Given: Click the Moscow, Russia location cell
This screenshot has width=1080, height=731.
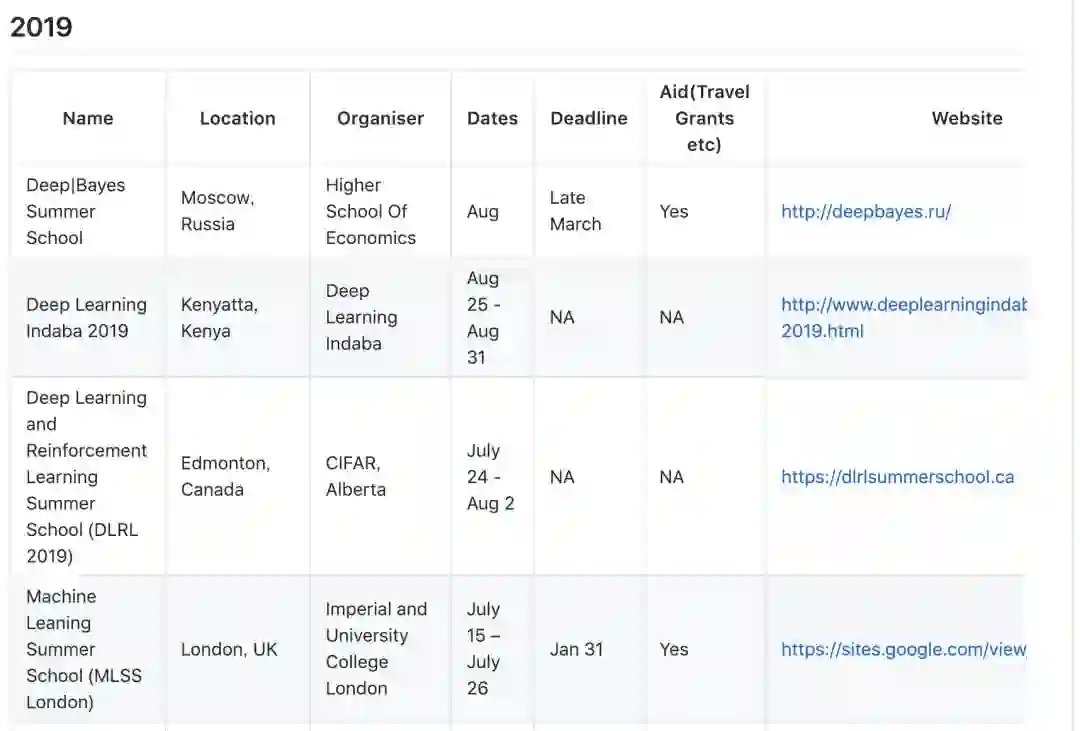Looking at the screenshot, I should coord(217,211).
